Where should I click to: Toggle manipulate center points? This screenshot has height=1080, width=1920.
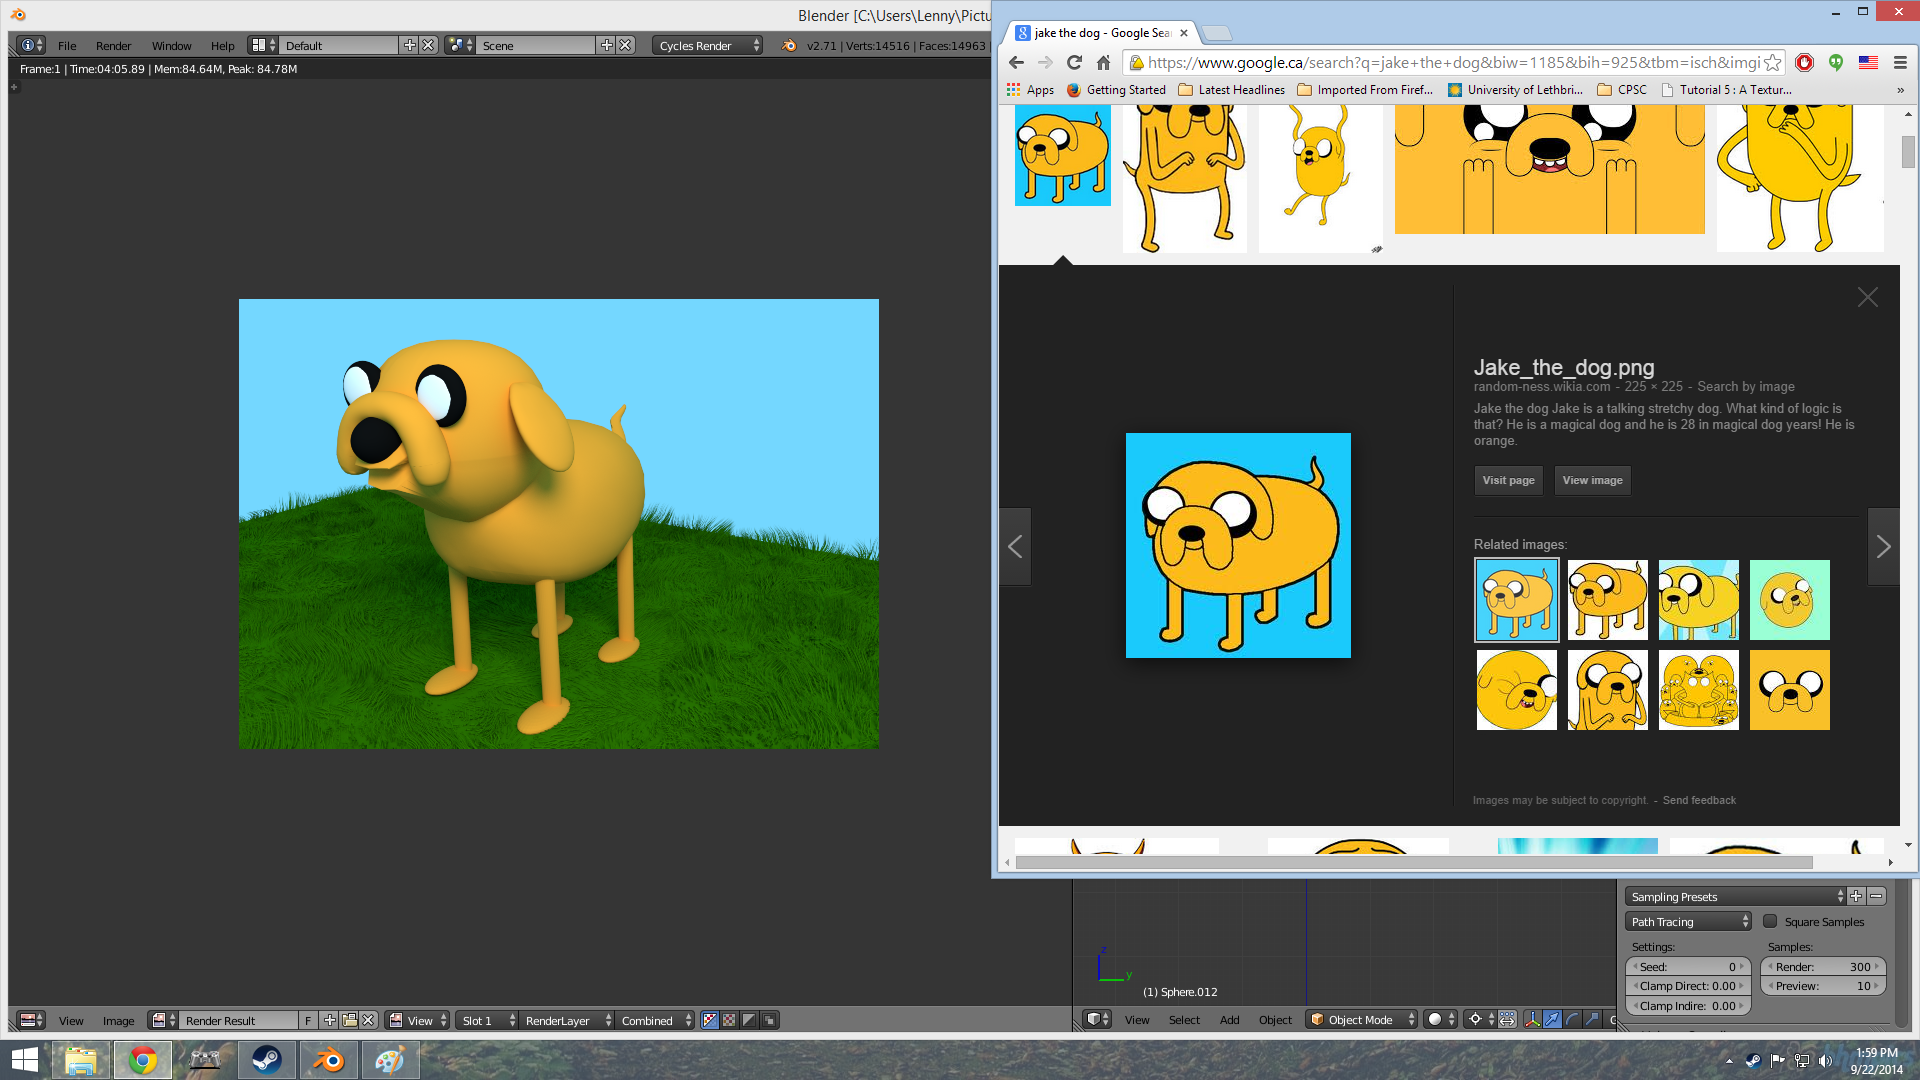tap(1507, 1019)
